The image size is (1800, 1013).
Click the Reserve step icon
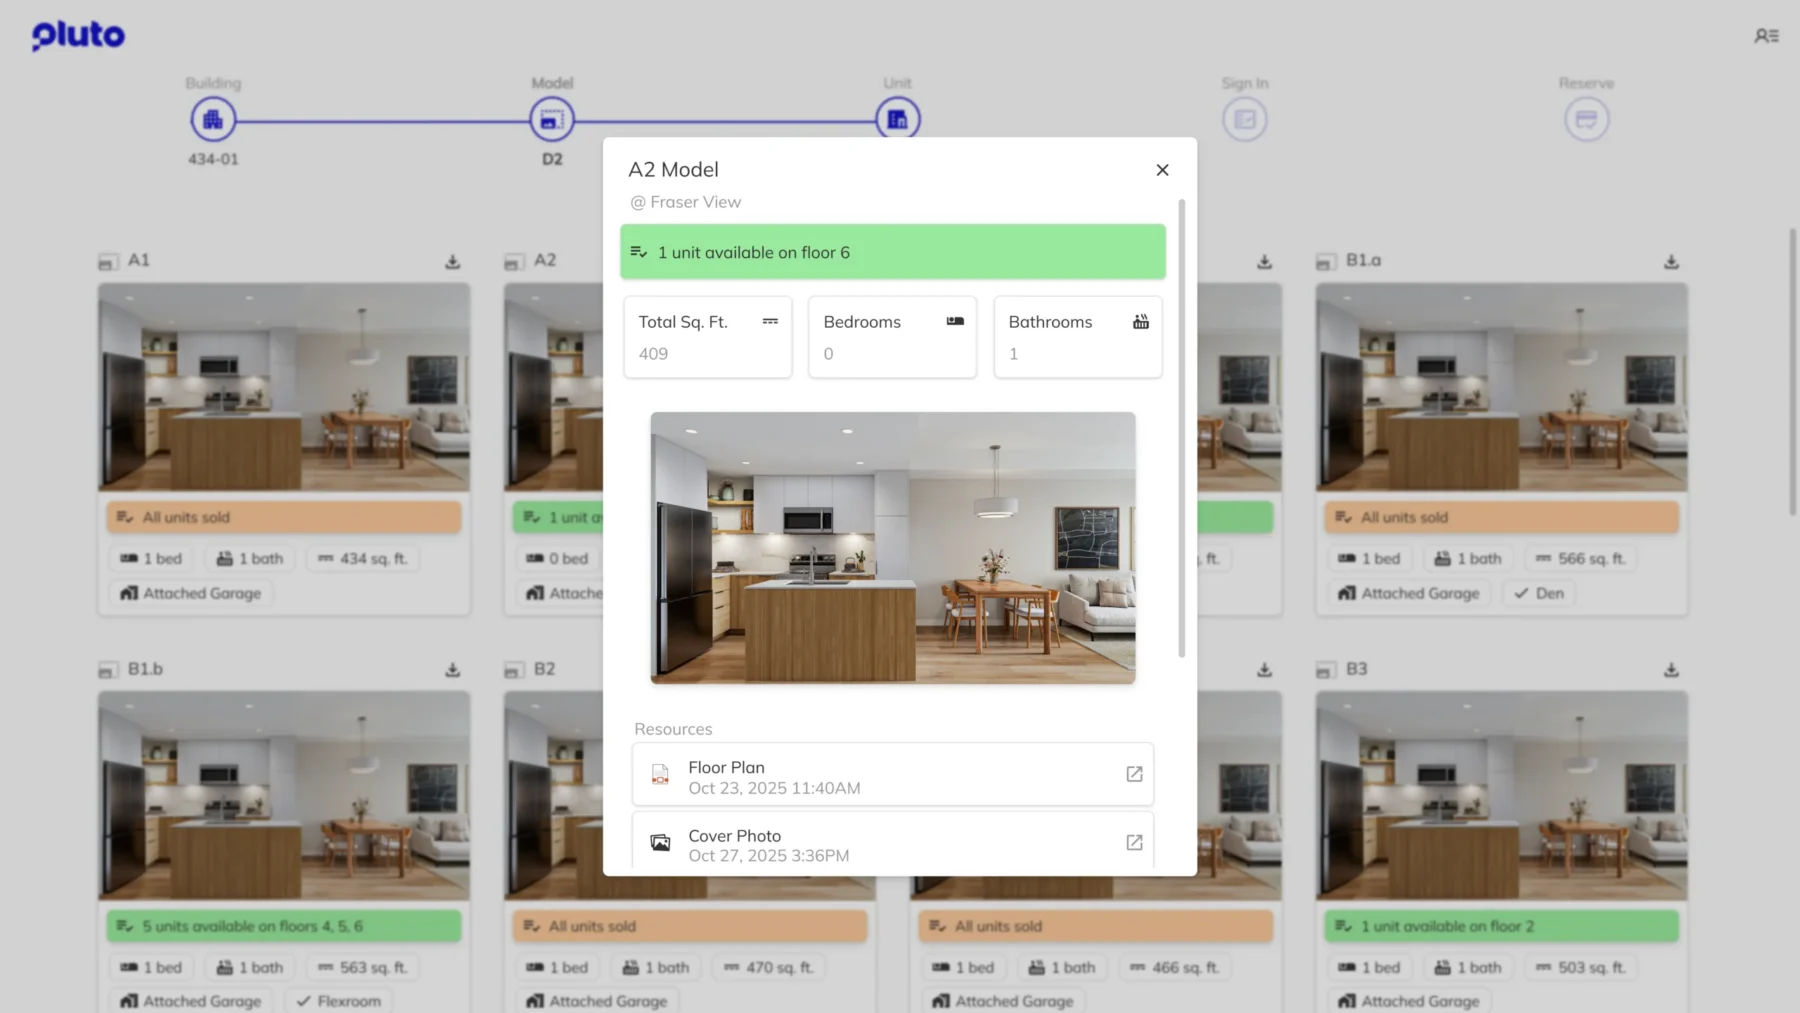click(x=1586, y=120)
